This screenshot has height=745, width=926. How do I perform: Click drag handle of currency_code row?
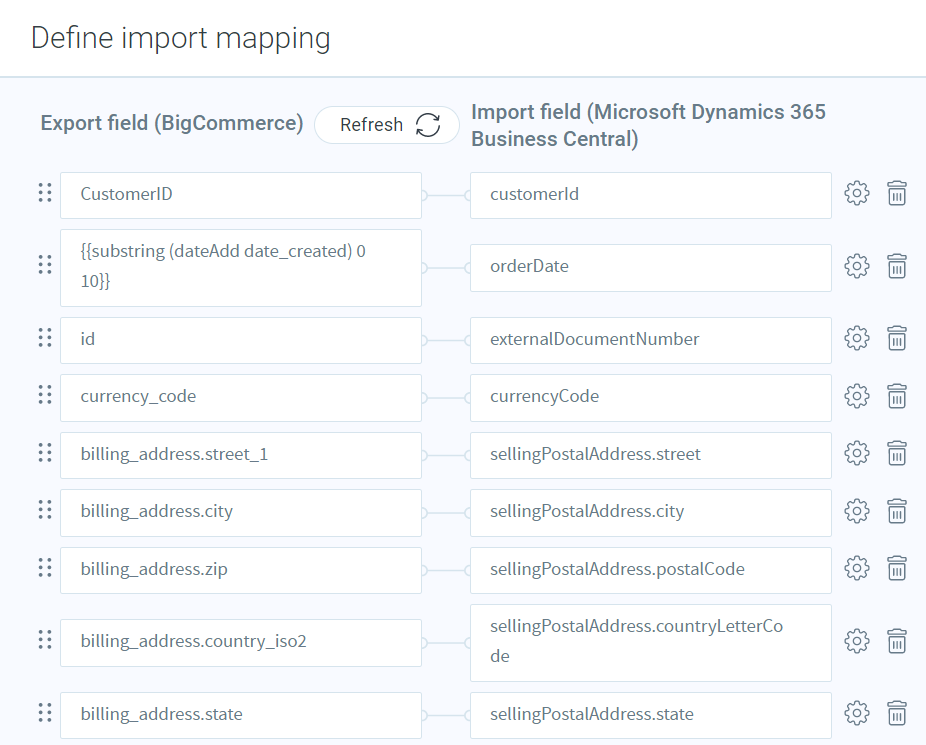(45, 394)
